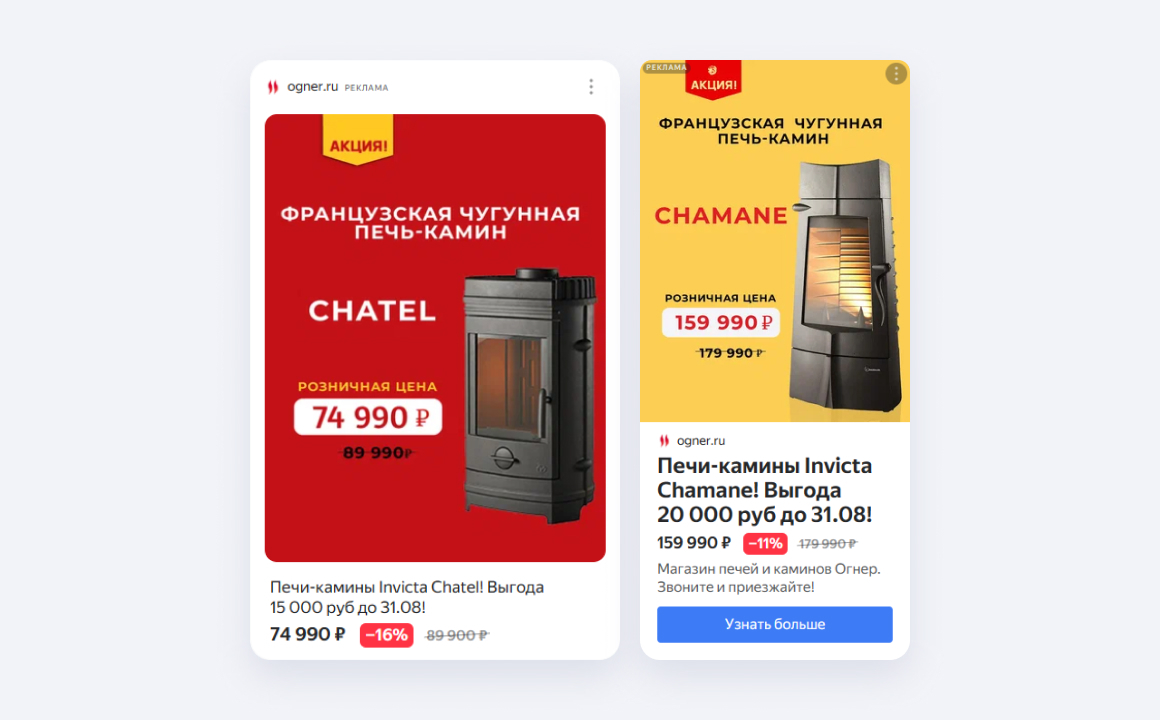Click the 74 990 ₽ price tag on red banner
Viewport: 1160px width, 720px height.
click(368, 417)
